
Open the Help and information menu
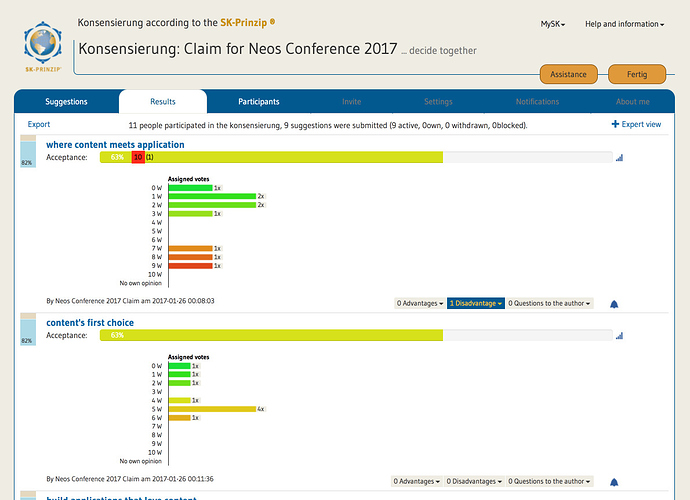tap(623, 24)
